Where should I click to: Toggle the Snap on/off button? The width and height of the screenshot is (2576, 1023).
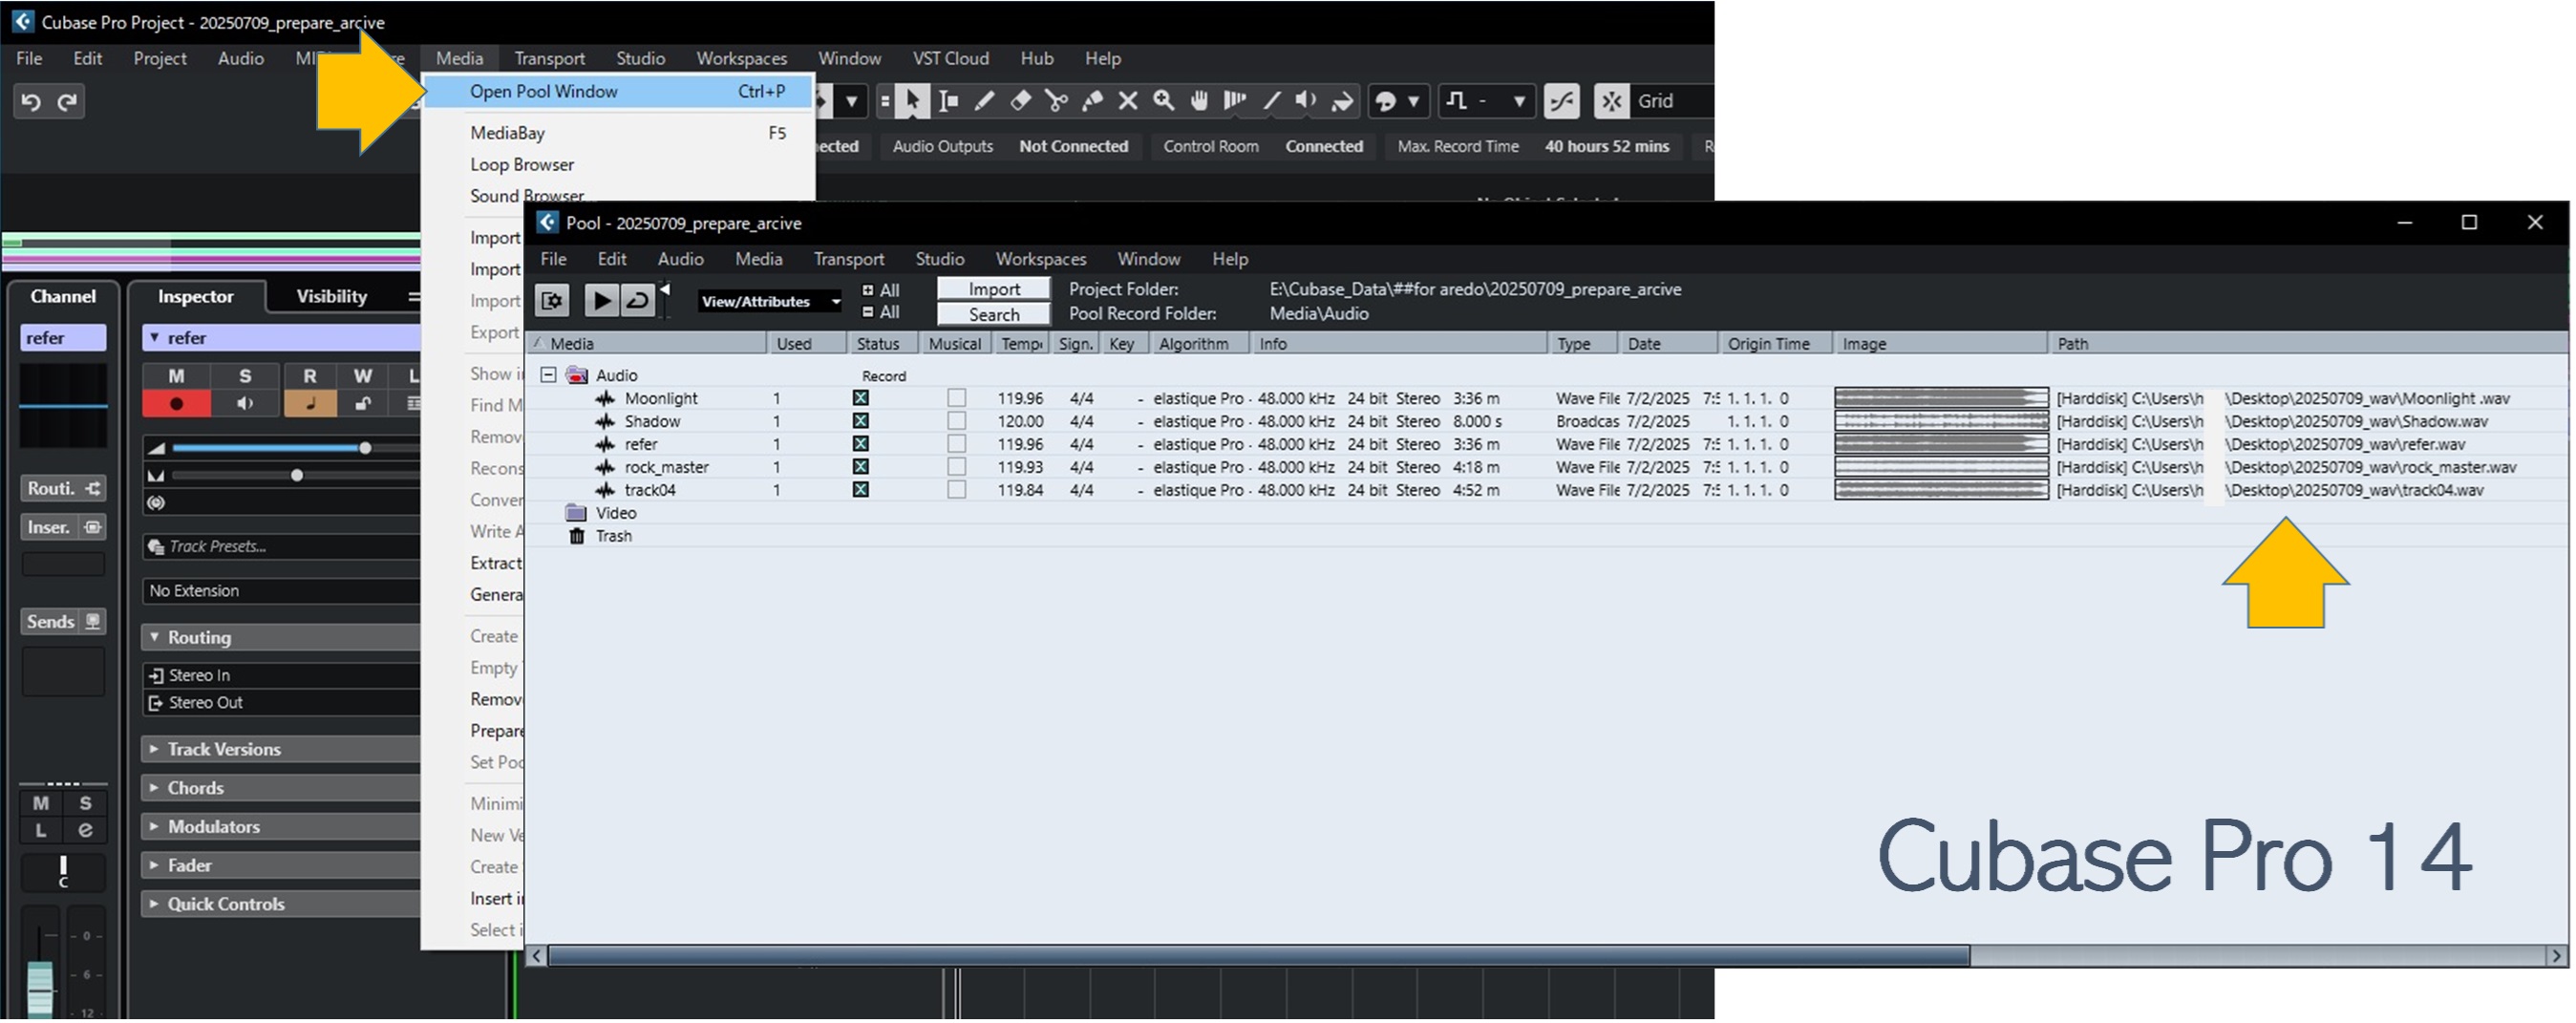(x=1611, y=101)
